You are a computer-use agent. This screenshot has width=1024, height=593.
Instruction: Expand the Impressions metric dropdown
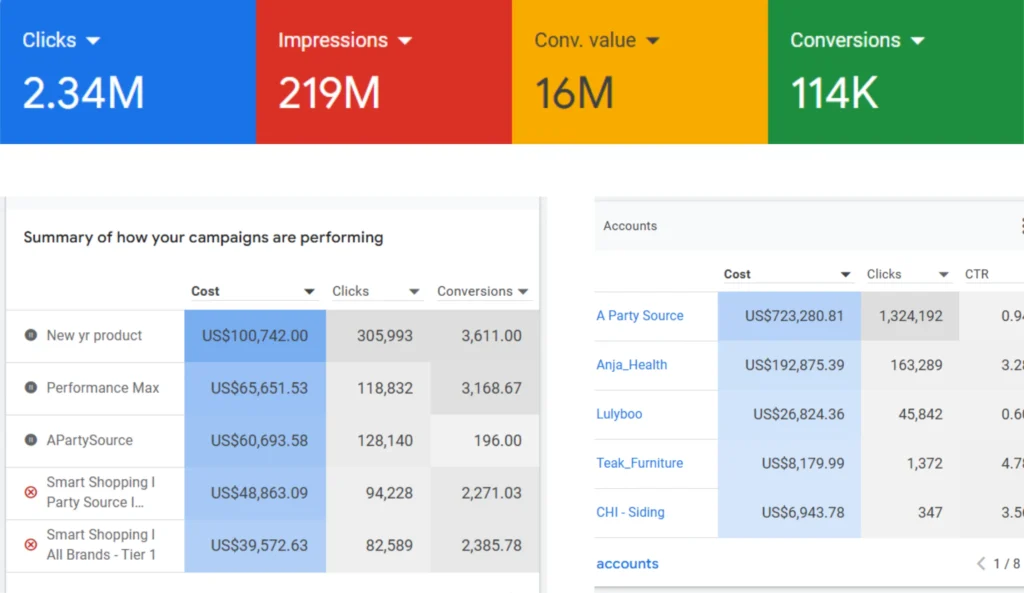pyautogui.click(x=405, y=41)
